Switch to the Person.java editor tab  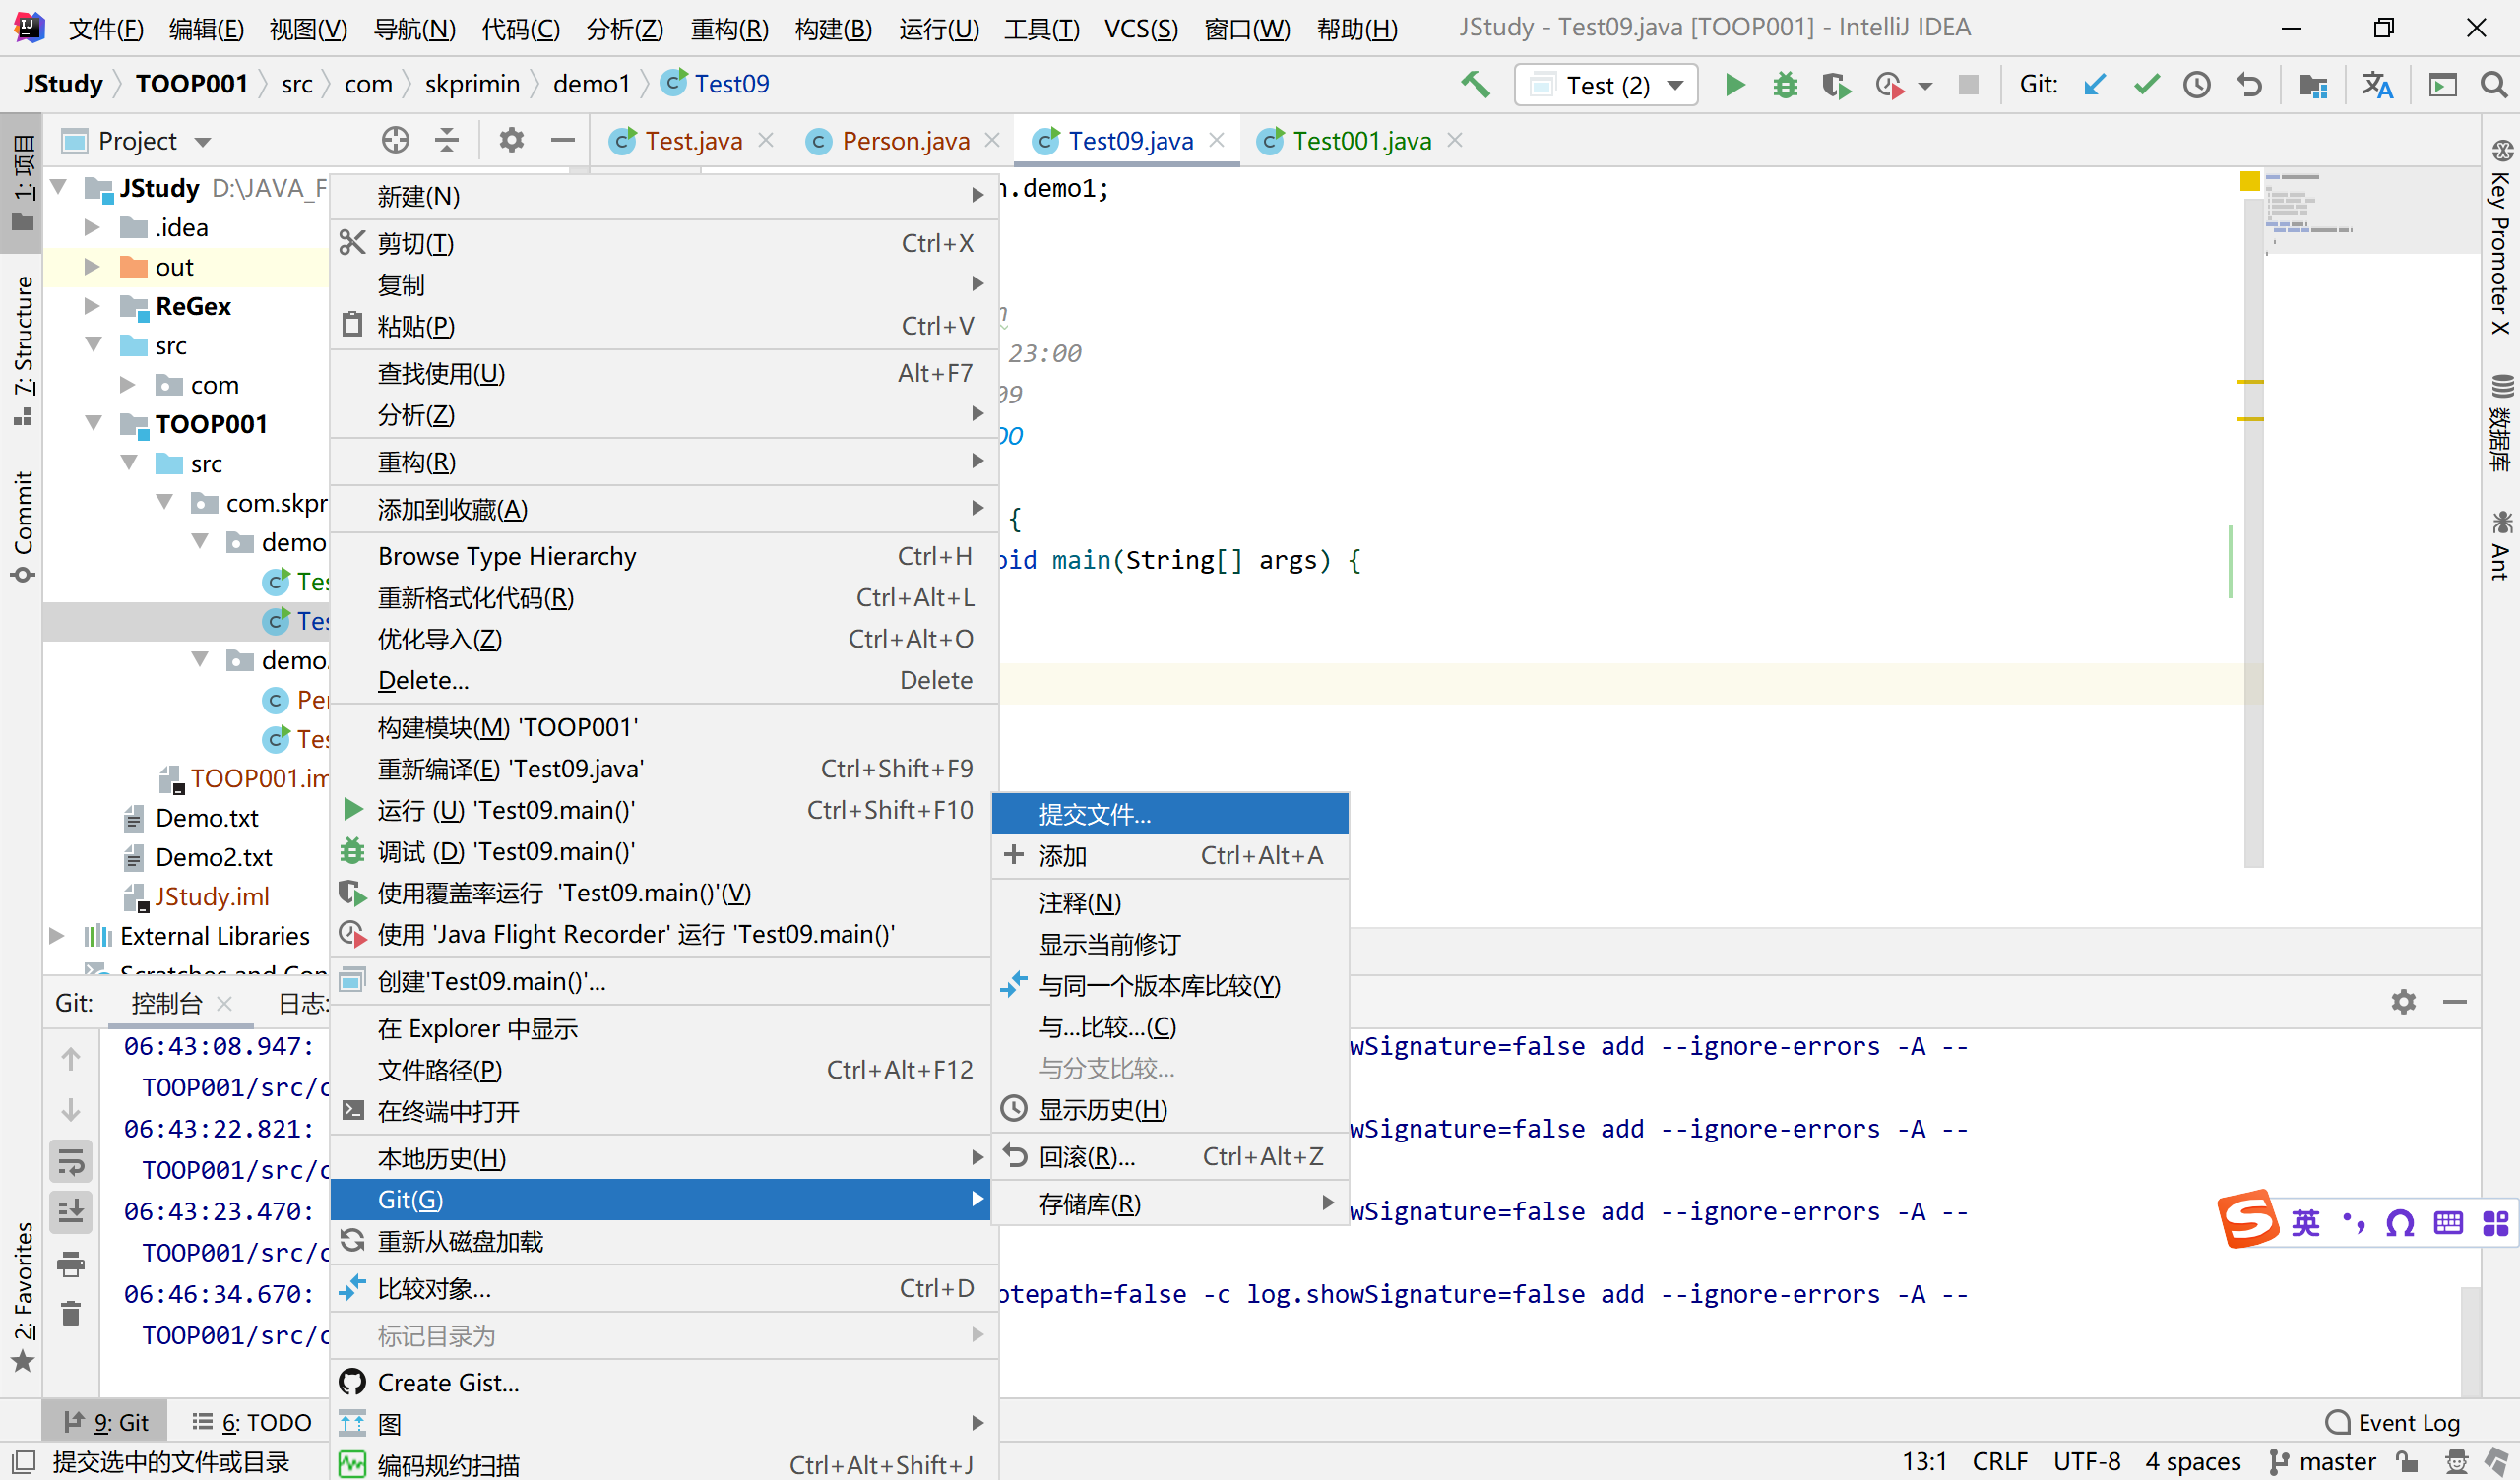(904, 141)
